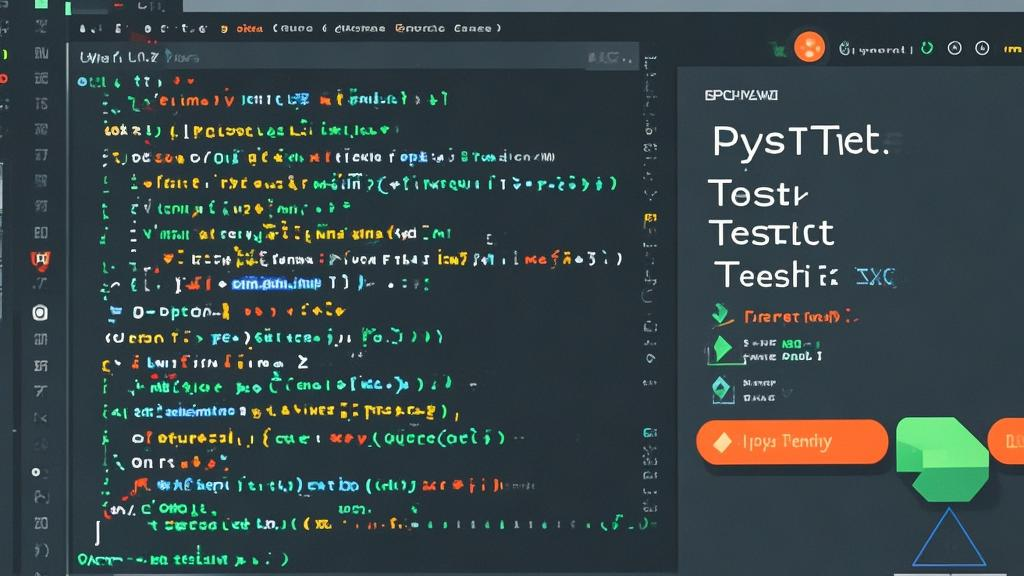Viewport: 1024px width, 576px height.
Task: Click the green circular refresh icon
Action: point(927,48)
